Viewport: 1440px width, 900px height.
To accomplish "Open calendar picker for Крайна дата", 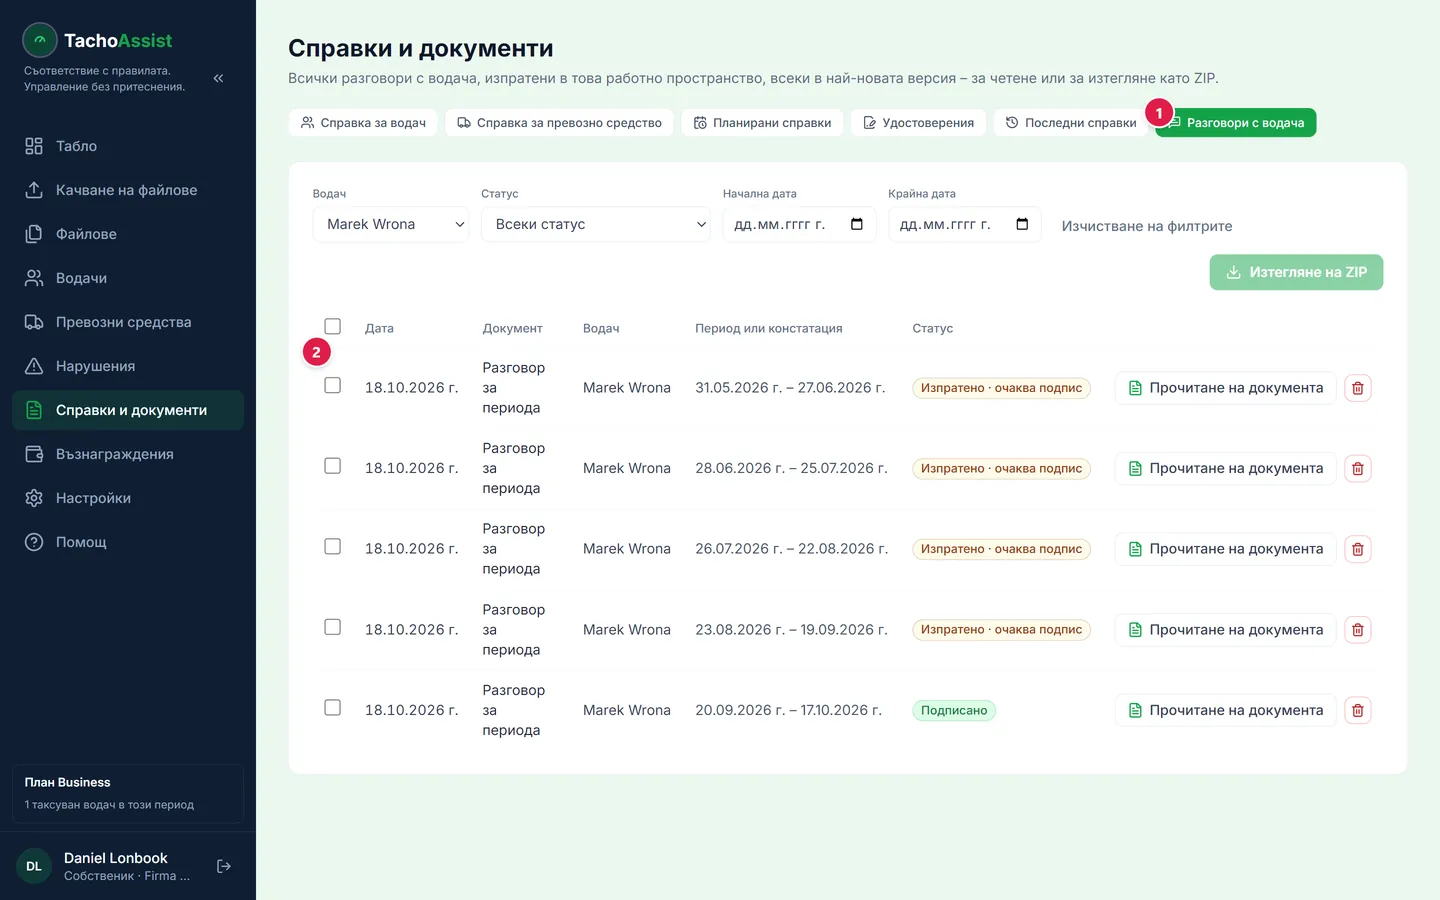I will tap(1022, 224).
